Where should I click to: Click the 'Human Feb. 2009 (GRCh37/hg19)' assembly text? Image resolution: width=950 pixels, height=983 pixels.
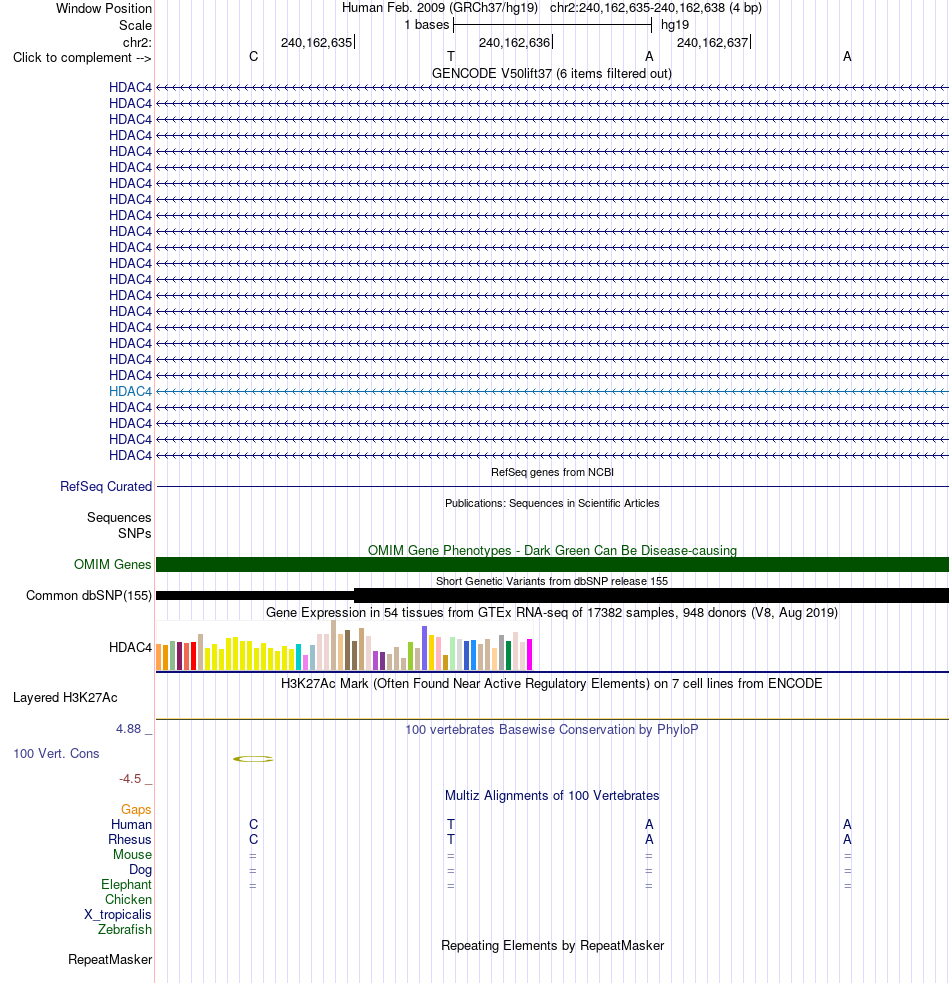coord(440,8)
